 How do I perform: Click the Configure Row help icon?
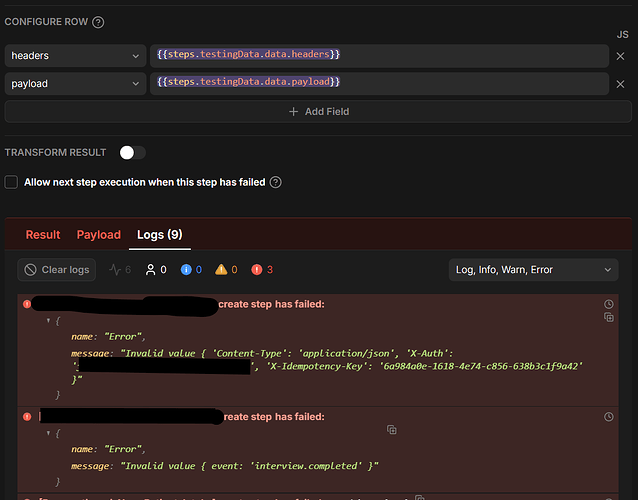pyautogui.click(x=98, y=22)
